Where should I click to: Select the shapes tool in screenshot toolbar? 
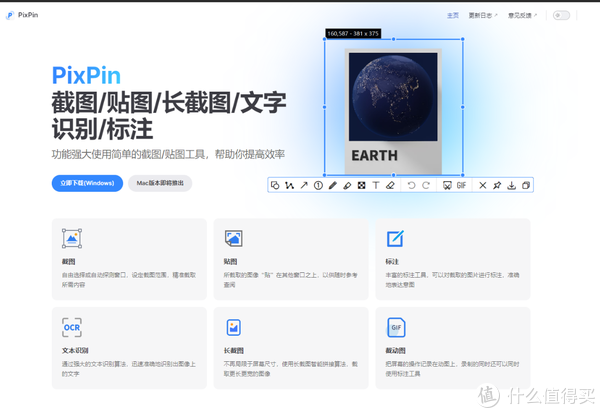pos(276,185)
